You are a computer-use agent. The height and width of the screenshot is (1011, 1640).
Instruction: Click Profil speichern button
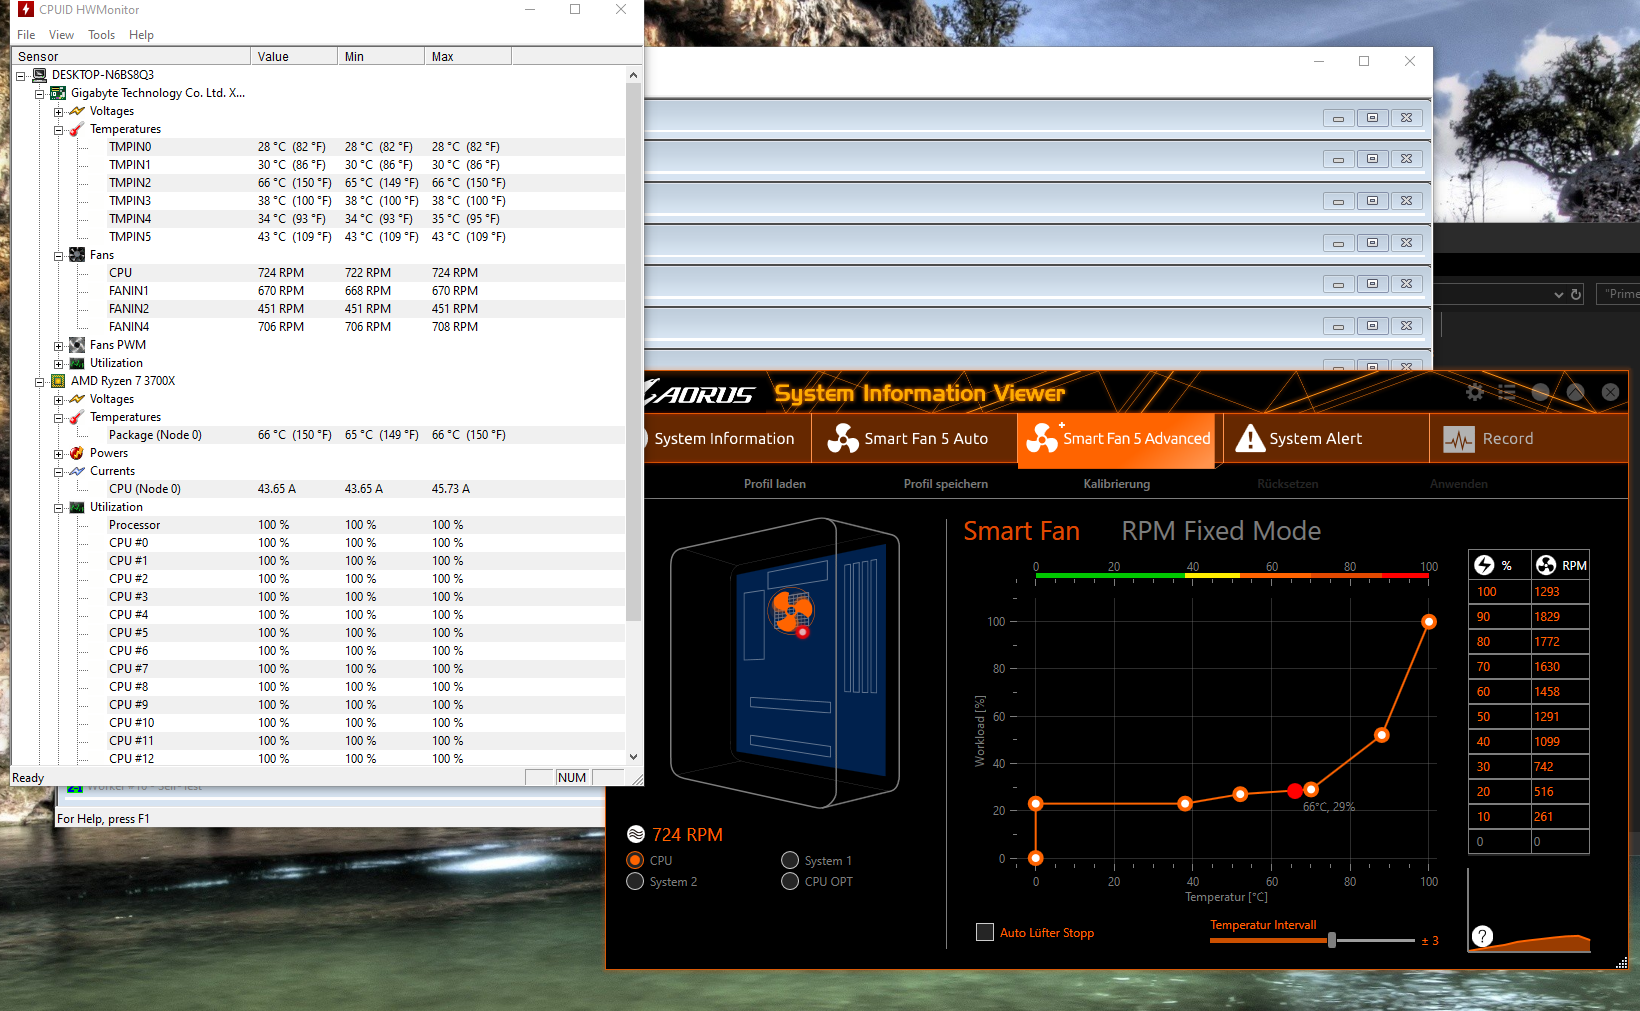coord(946,484)
